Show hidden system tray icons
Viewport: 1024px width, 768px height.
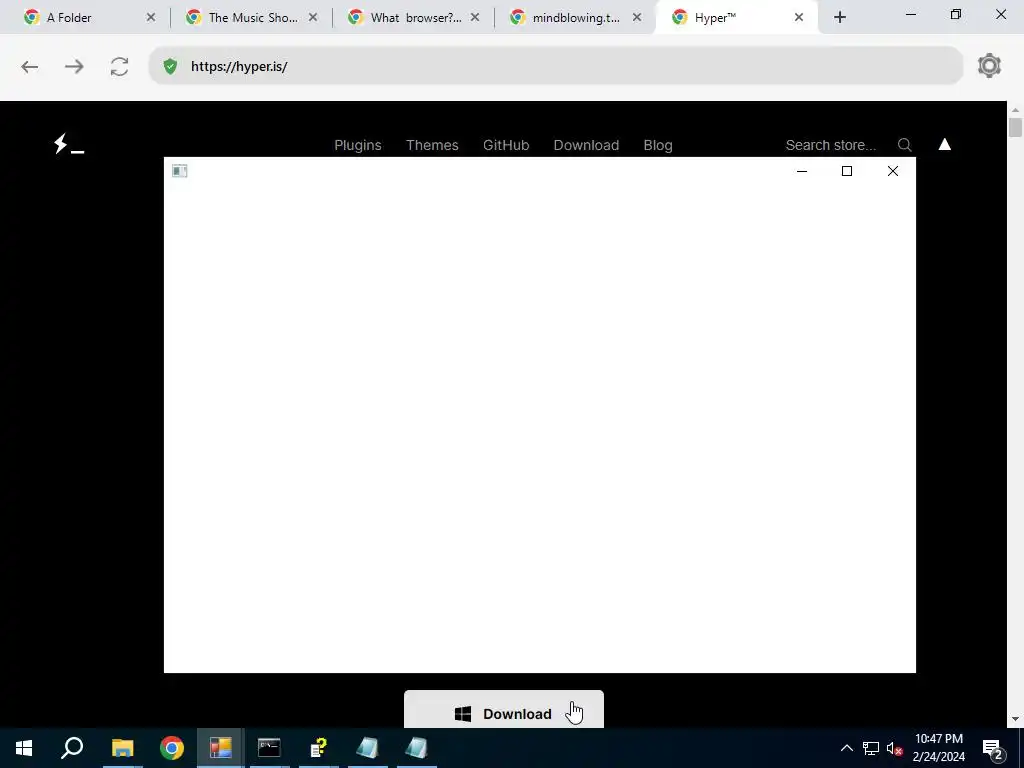click(x=846, y=748)
